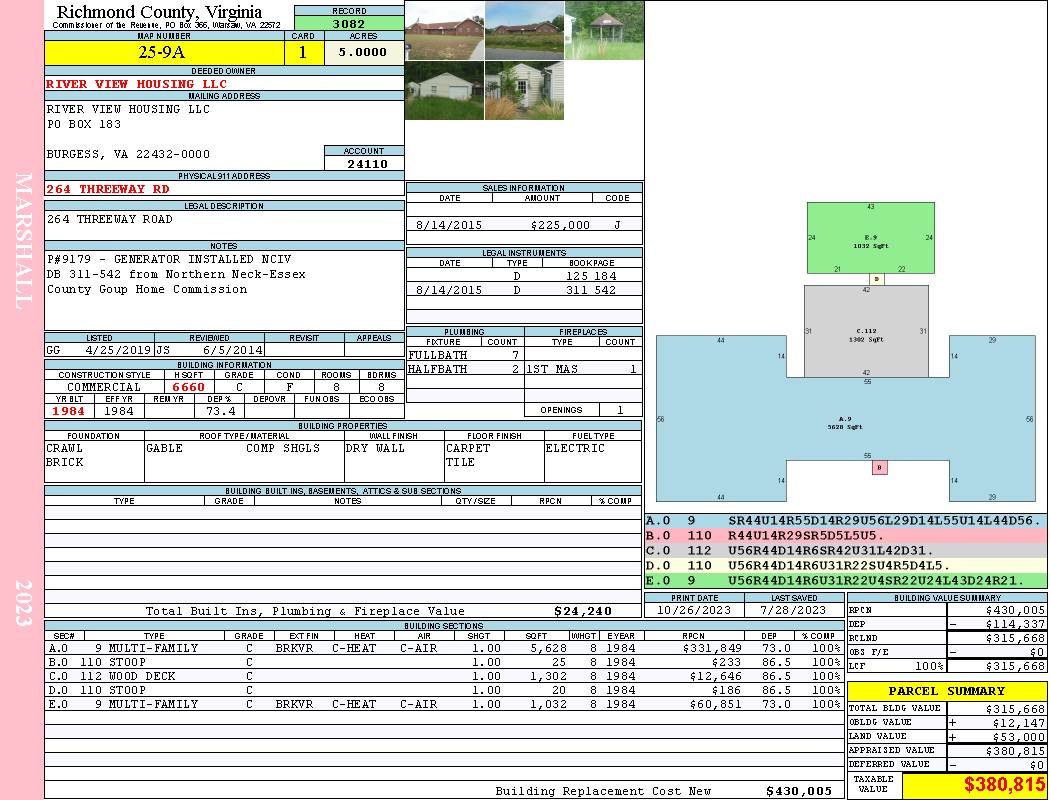Open the gazebo photo thumbnail
This screenshot has width=1050, height=800.
pos(603,30)
